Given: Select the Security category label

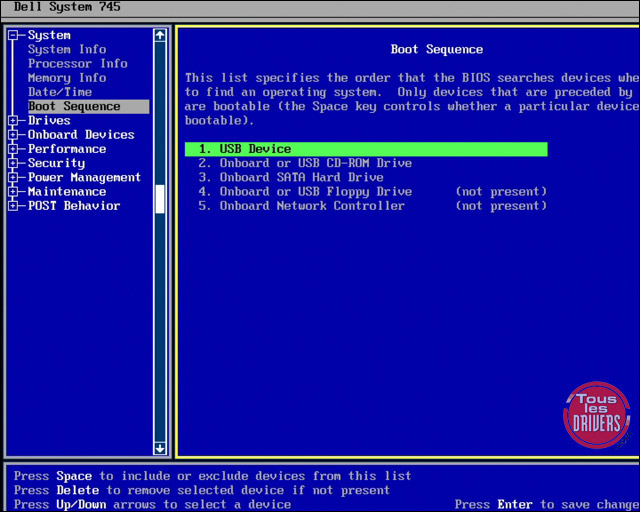Looking at the screenshot, I should click(56, 163).
